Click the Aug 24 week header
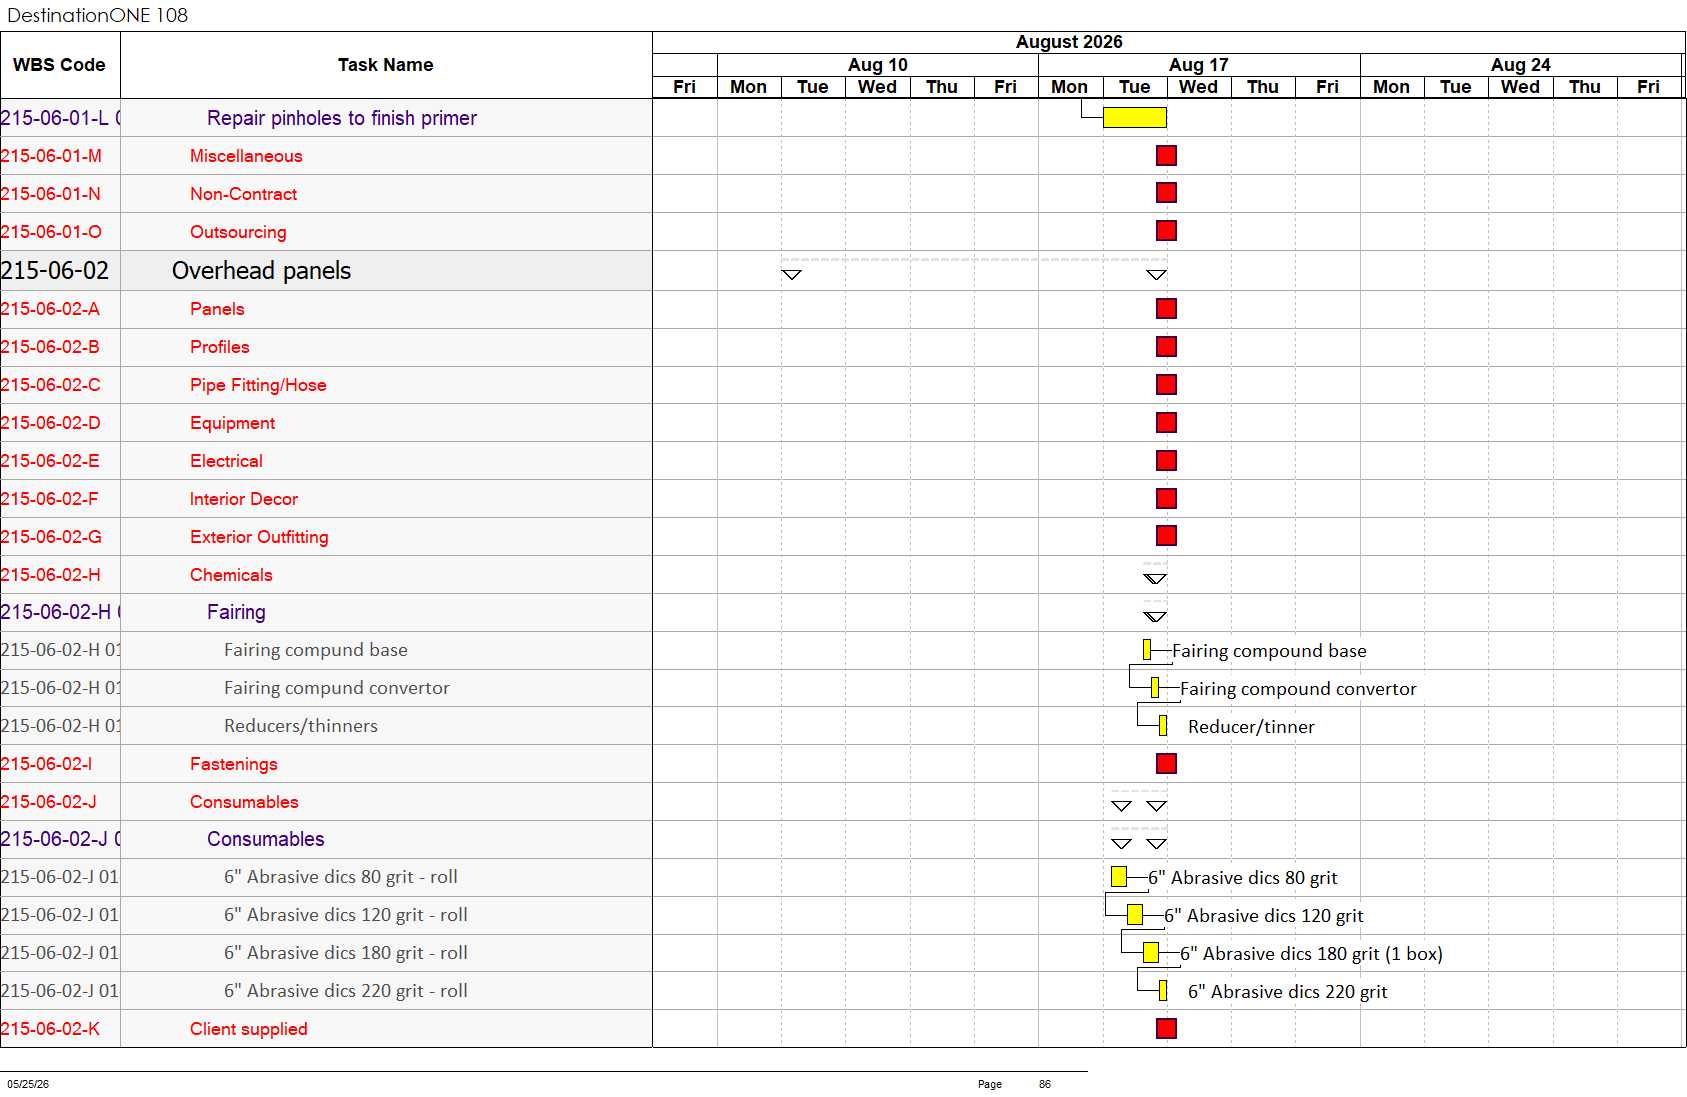Image resolution: width=1687 pixels, height=1097 pixels. (1521, 65)
